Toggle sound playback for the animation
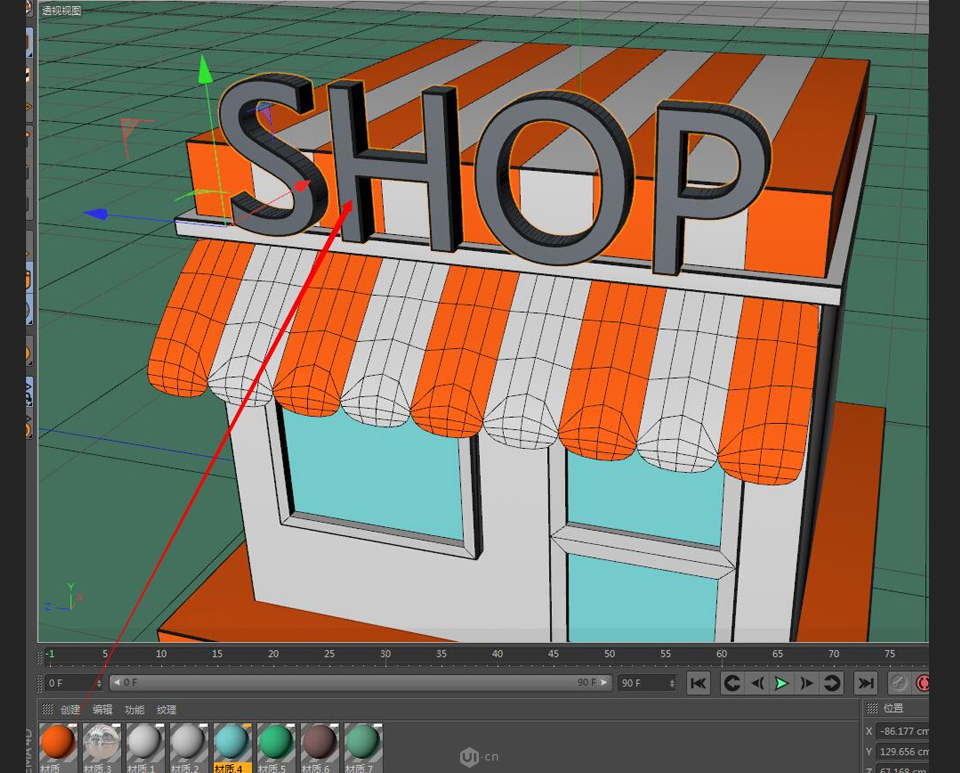The width and height of the screenshot is (960, 773). click(x=900, y=683)
